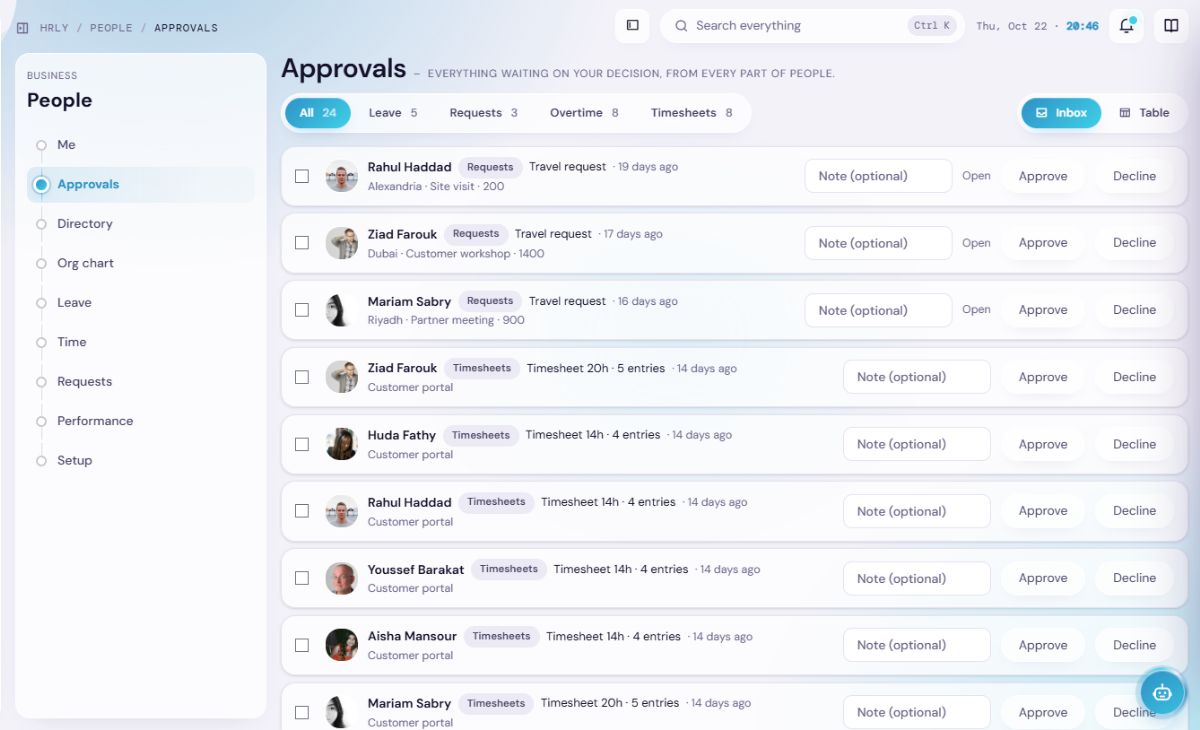Select checkbox for Huda Fathy timesheet
Screen dimensions: 1200x730
tap(302, 444)
